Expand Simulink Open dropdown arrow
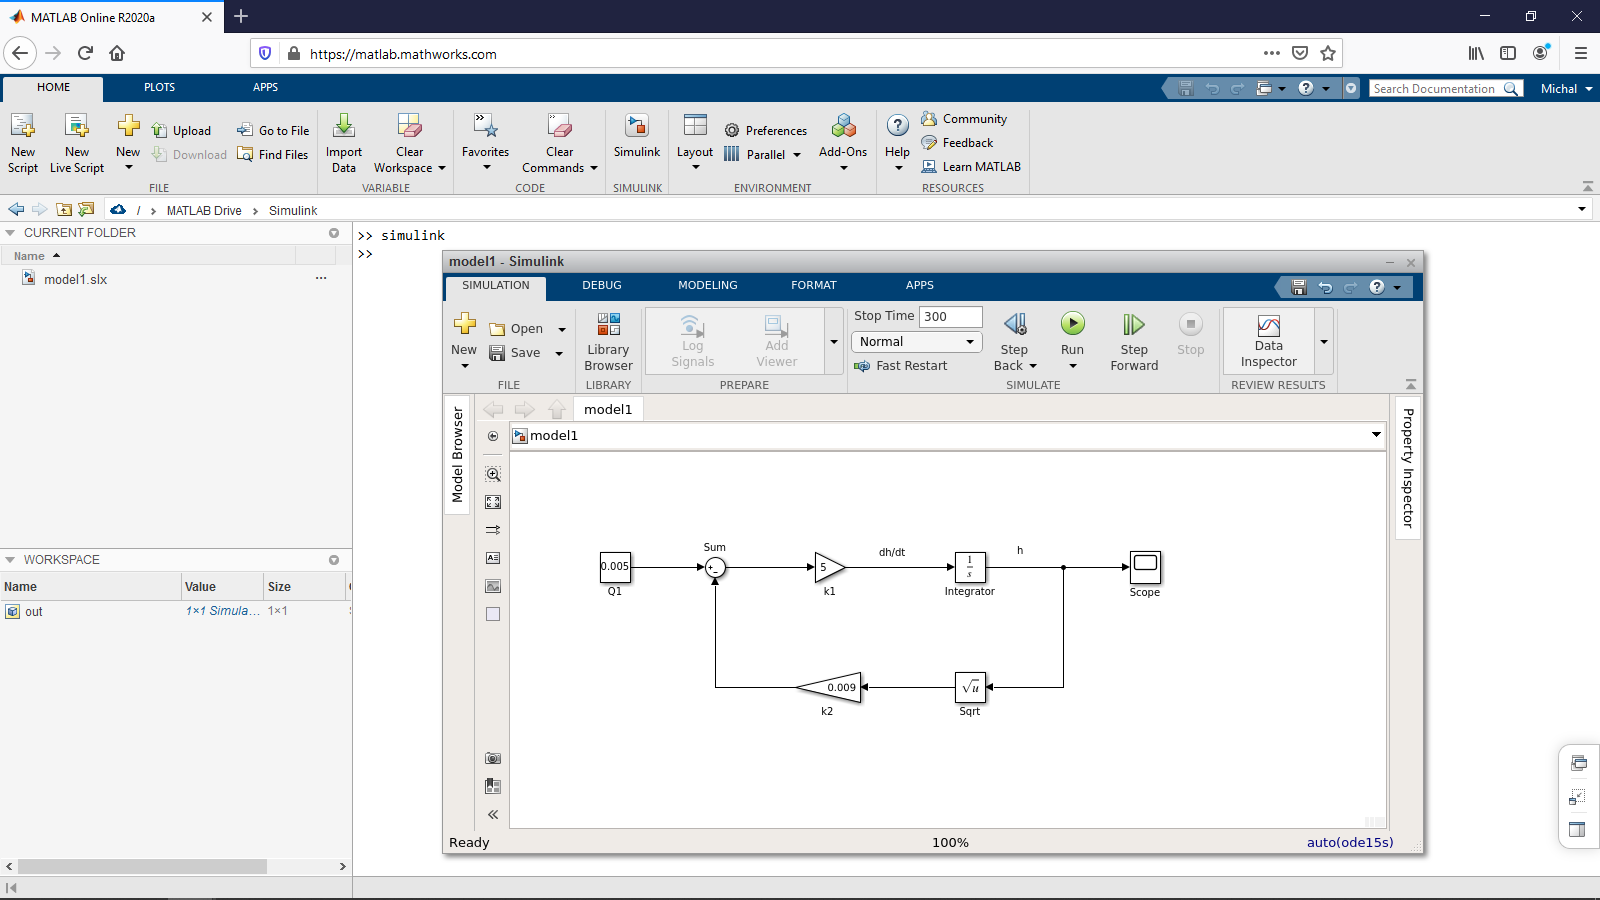 click(562, 329)
